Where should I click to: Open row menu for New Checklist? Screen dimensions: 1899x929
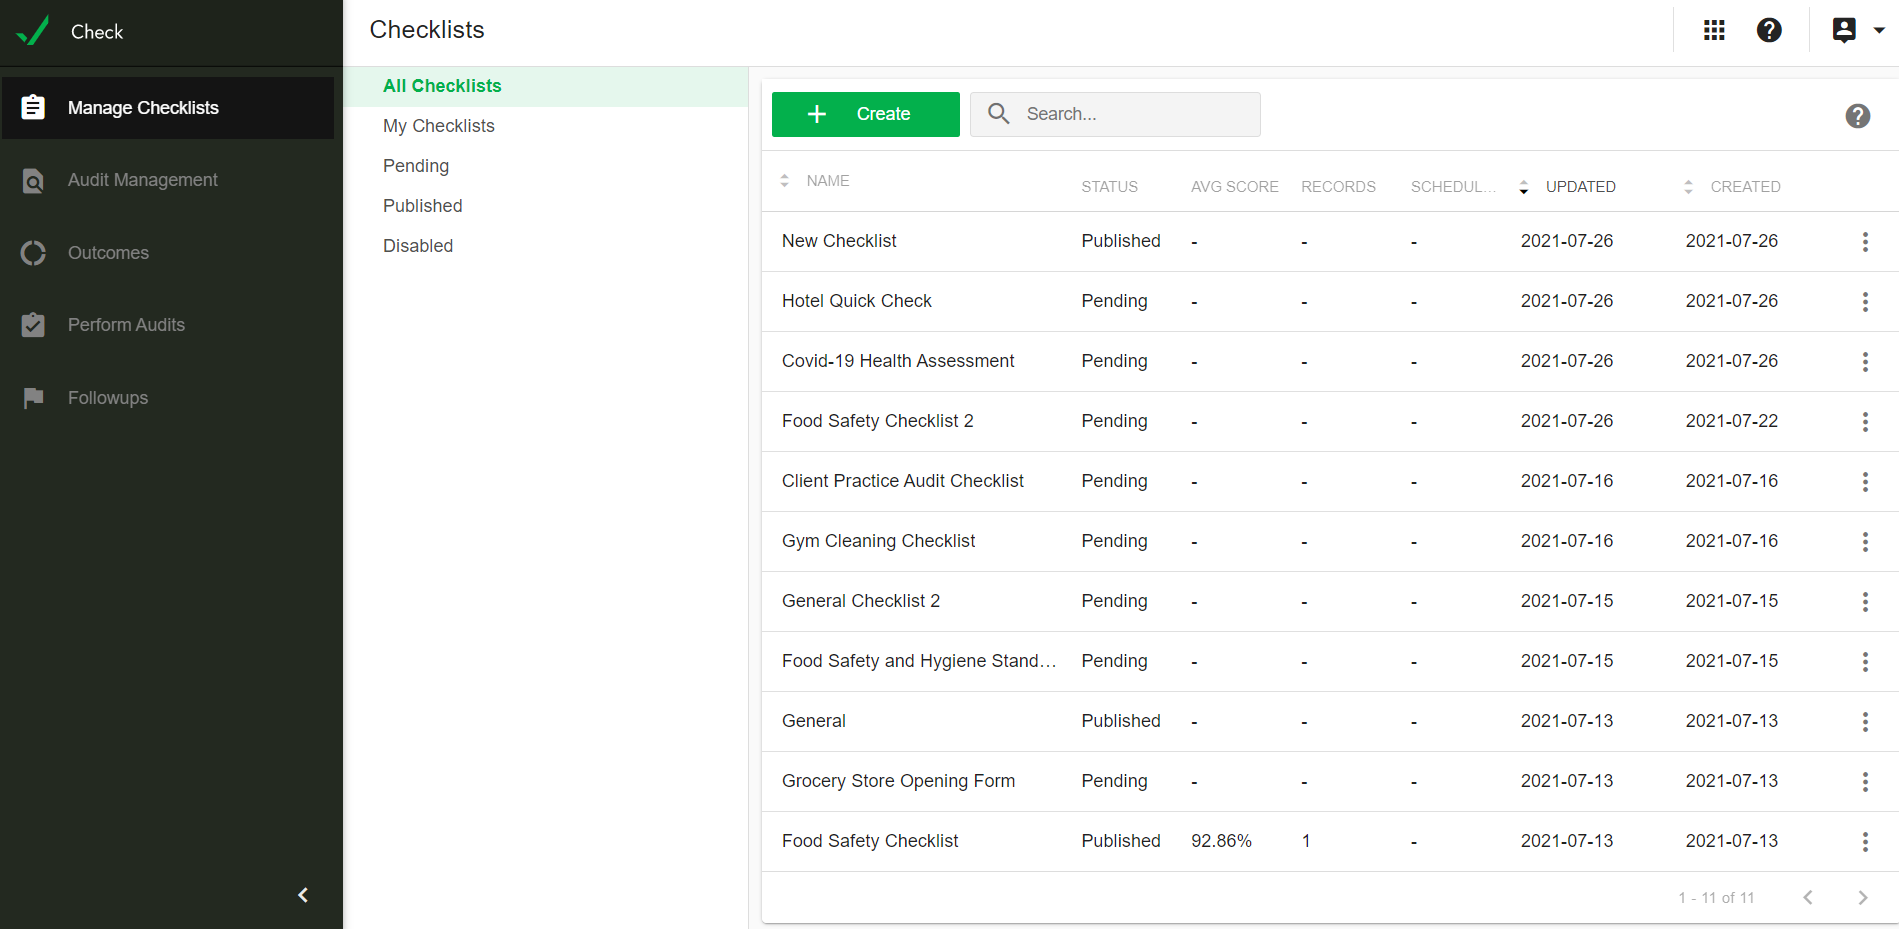[1865, 242]
